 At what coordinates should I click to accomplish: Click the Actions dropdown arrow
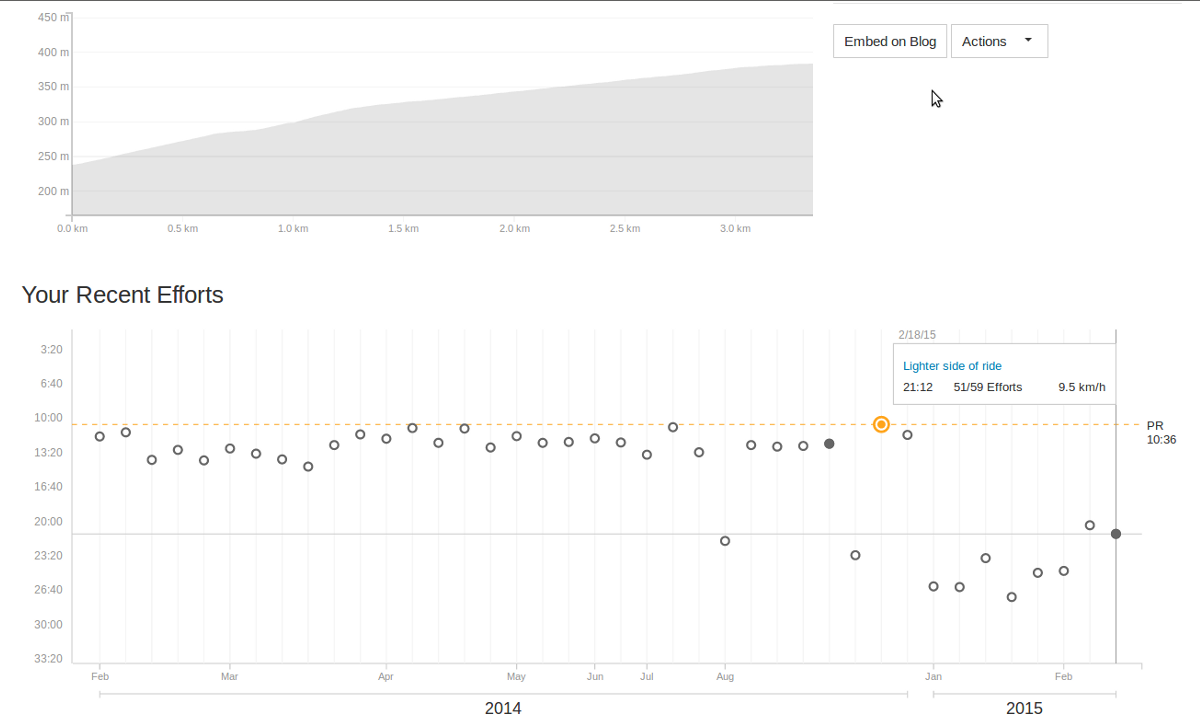click(x=1028, y=41)
